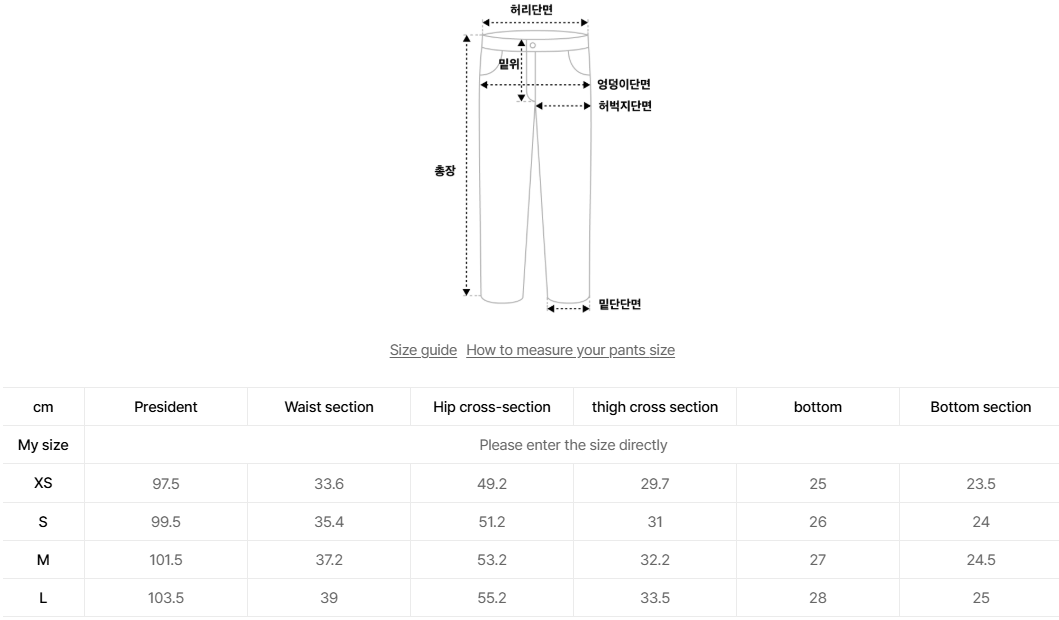This screenshot has width=1059, height=620.
Task: Select the S size row label
Action: (43, 522)
